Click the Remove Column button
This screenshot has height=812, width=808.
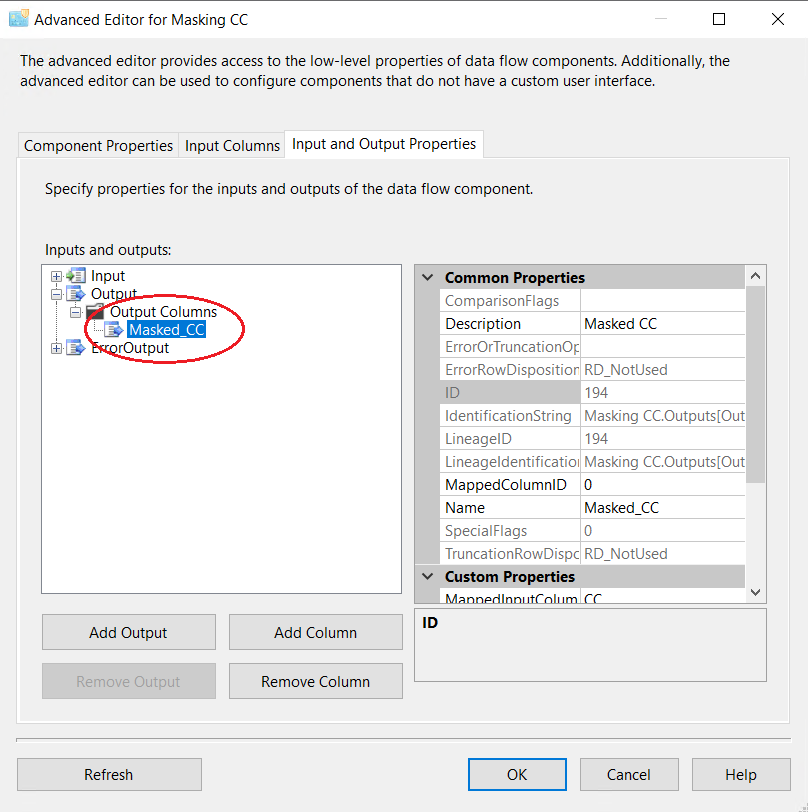315,682
